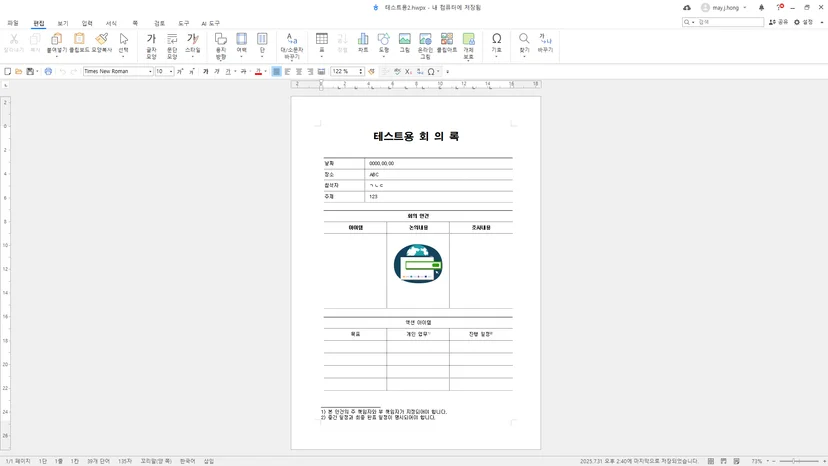Click the Open Folder icon in quick toolbar

click(x=18, y=71)
